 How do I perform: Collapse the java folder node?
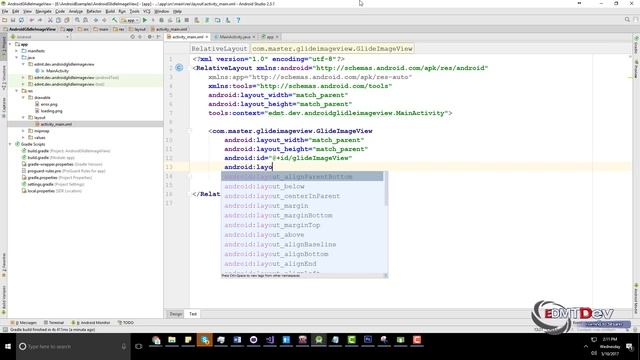click(17, 58)
